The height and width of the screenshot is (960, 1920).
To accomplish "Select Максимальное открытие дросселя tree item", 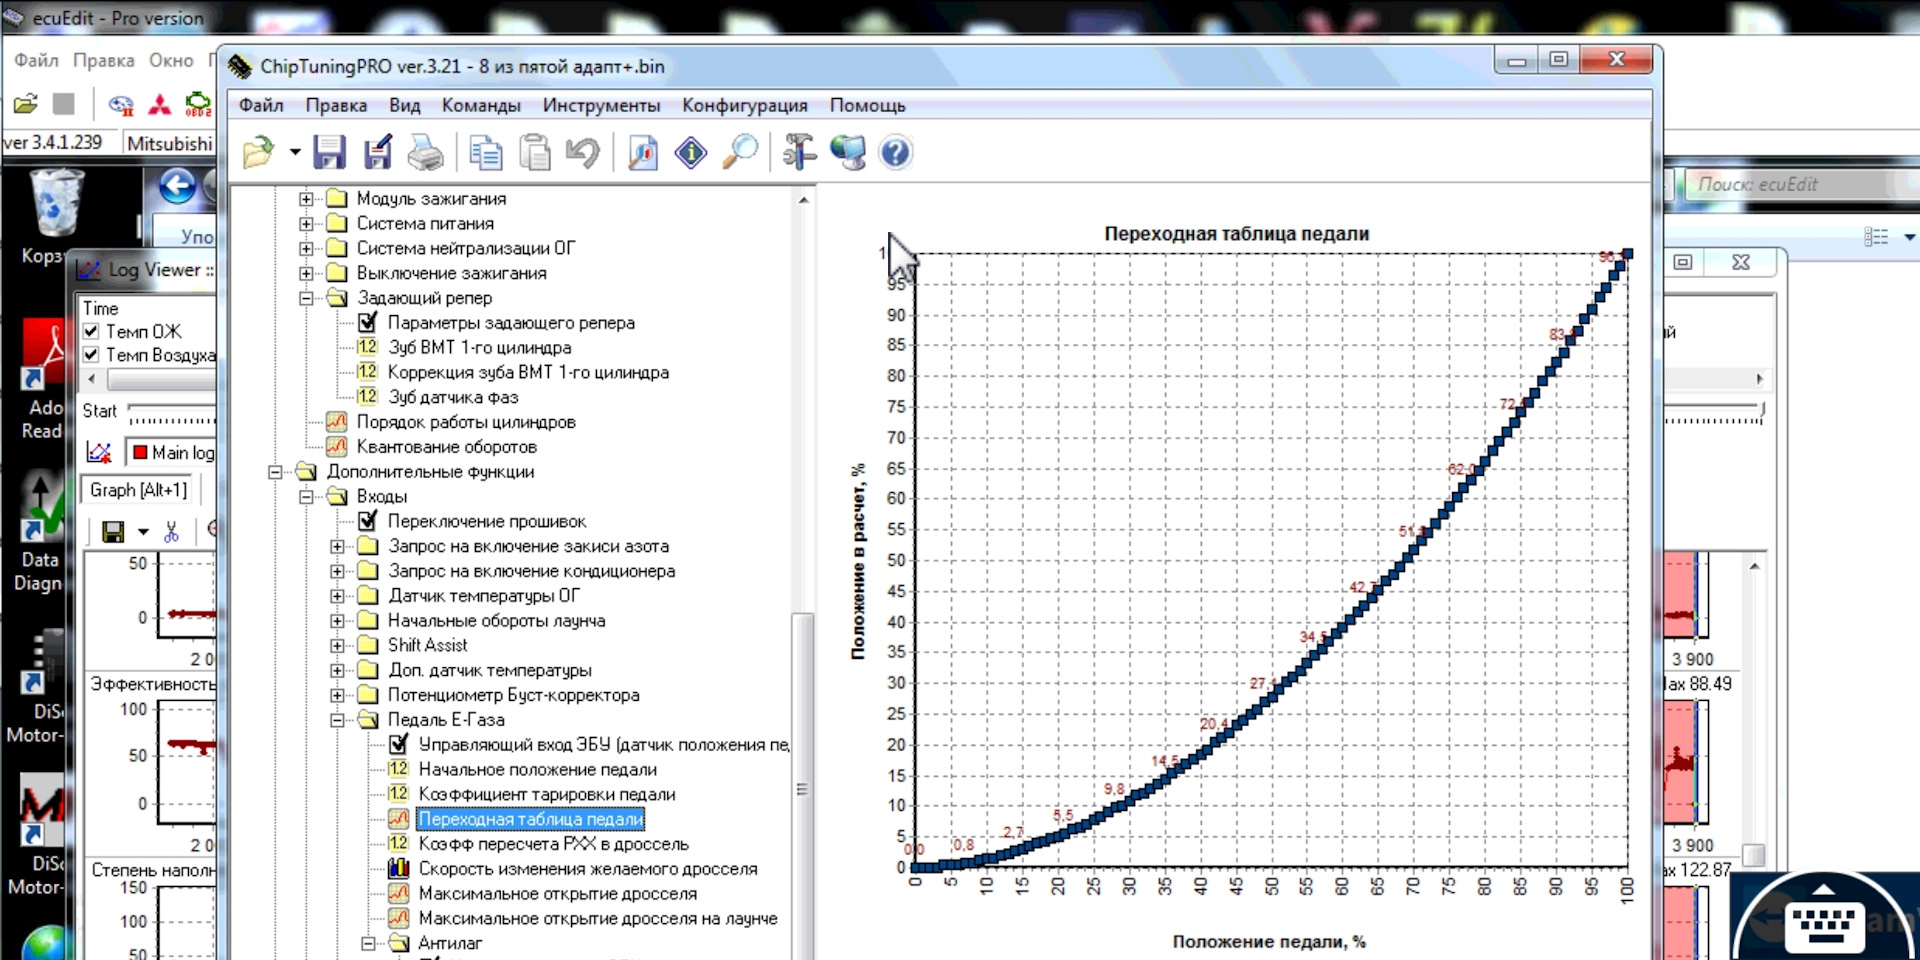I will pos(557,893).
